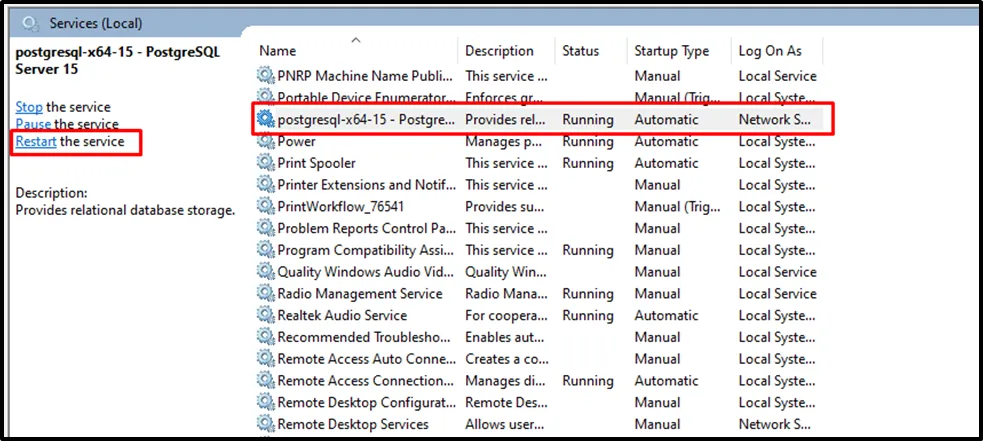Sort the list by Status column header

pos(580,51)
